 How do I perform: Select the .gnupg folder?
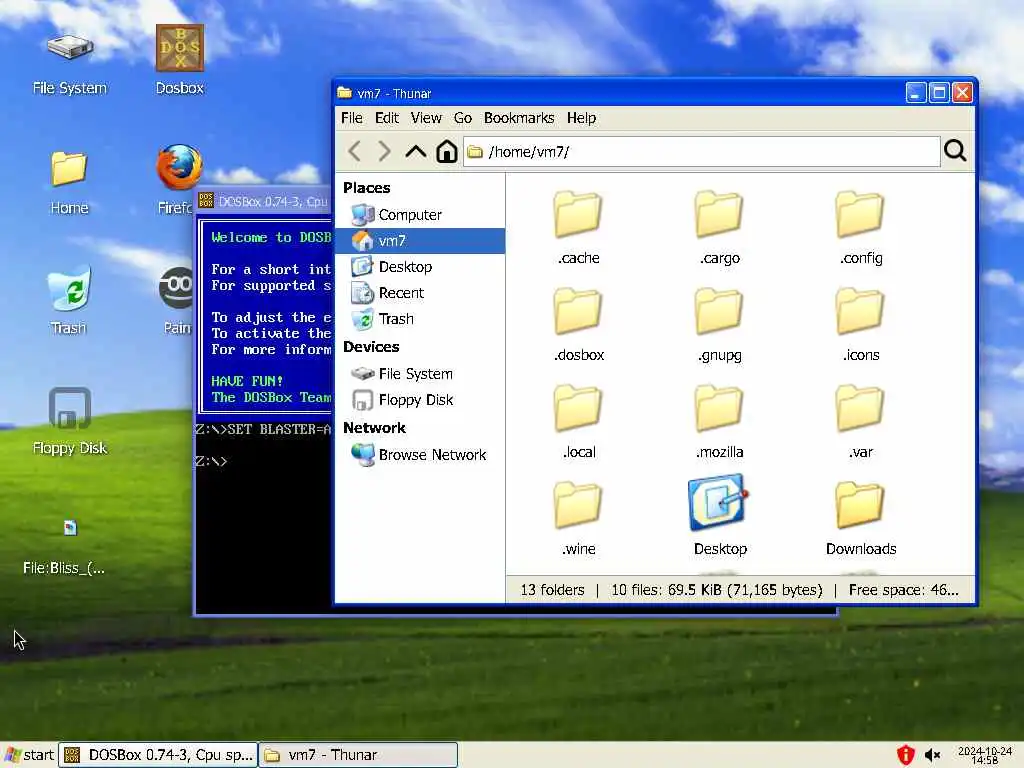click(x=720, y=325)
